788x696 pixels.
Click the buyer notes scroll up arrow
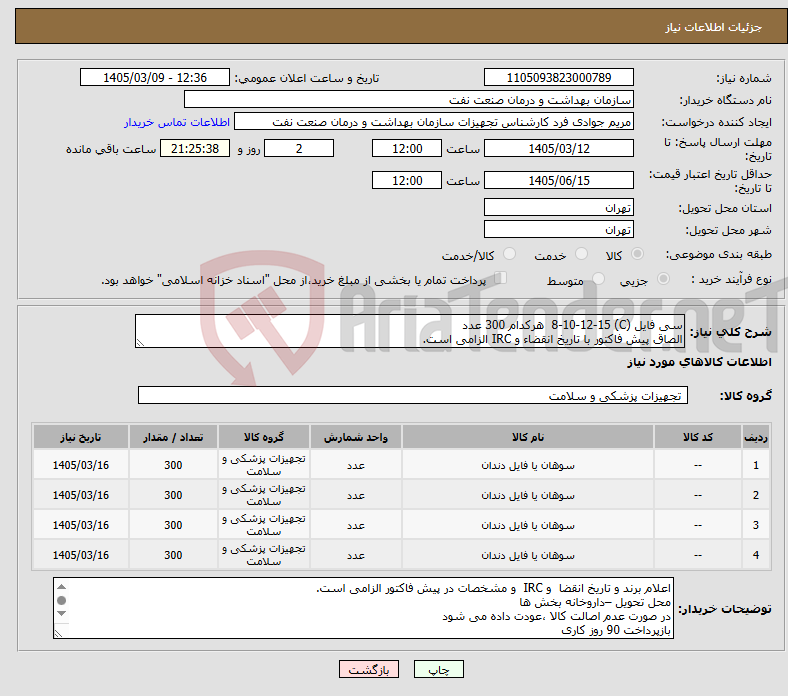(61, 586)
